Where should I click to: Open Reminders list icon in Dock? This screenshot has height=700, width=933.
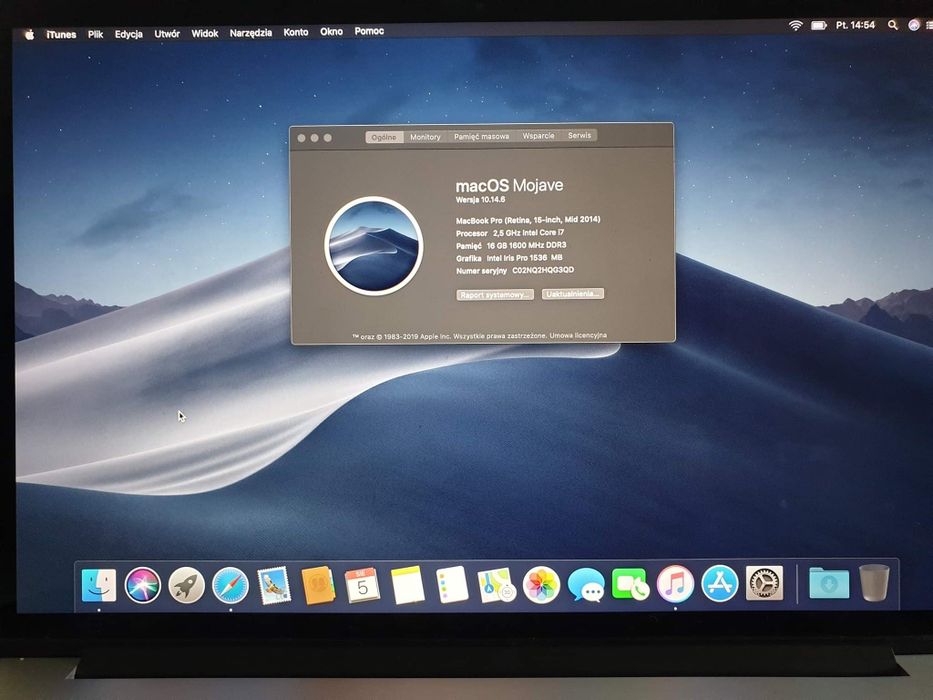(452, 585)
